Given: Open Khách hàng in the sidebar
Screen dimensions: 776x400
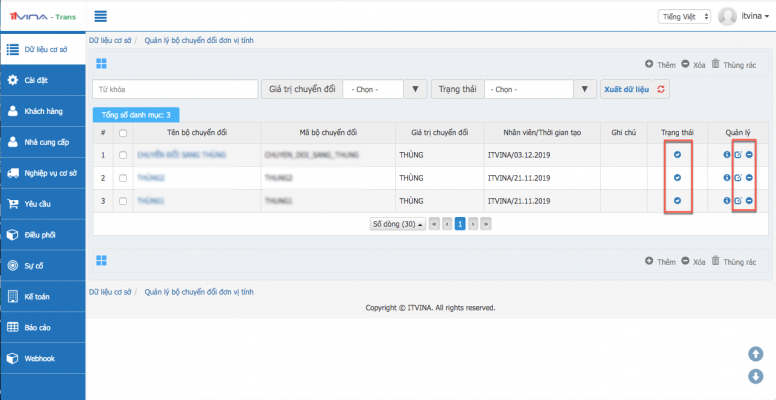Looking at the screenshot, I should [43, 111].
